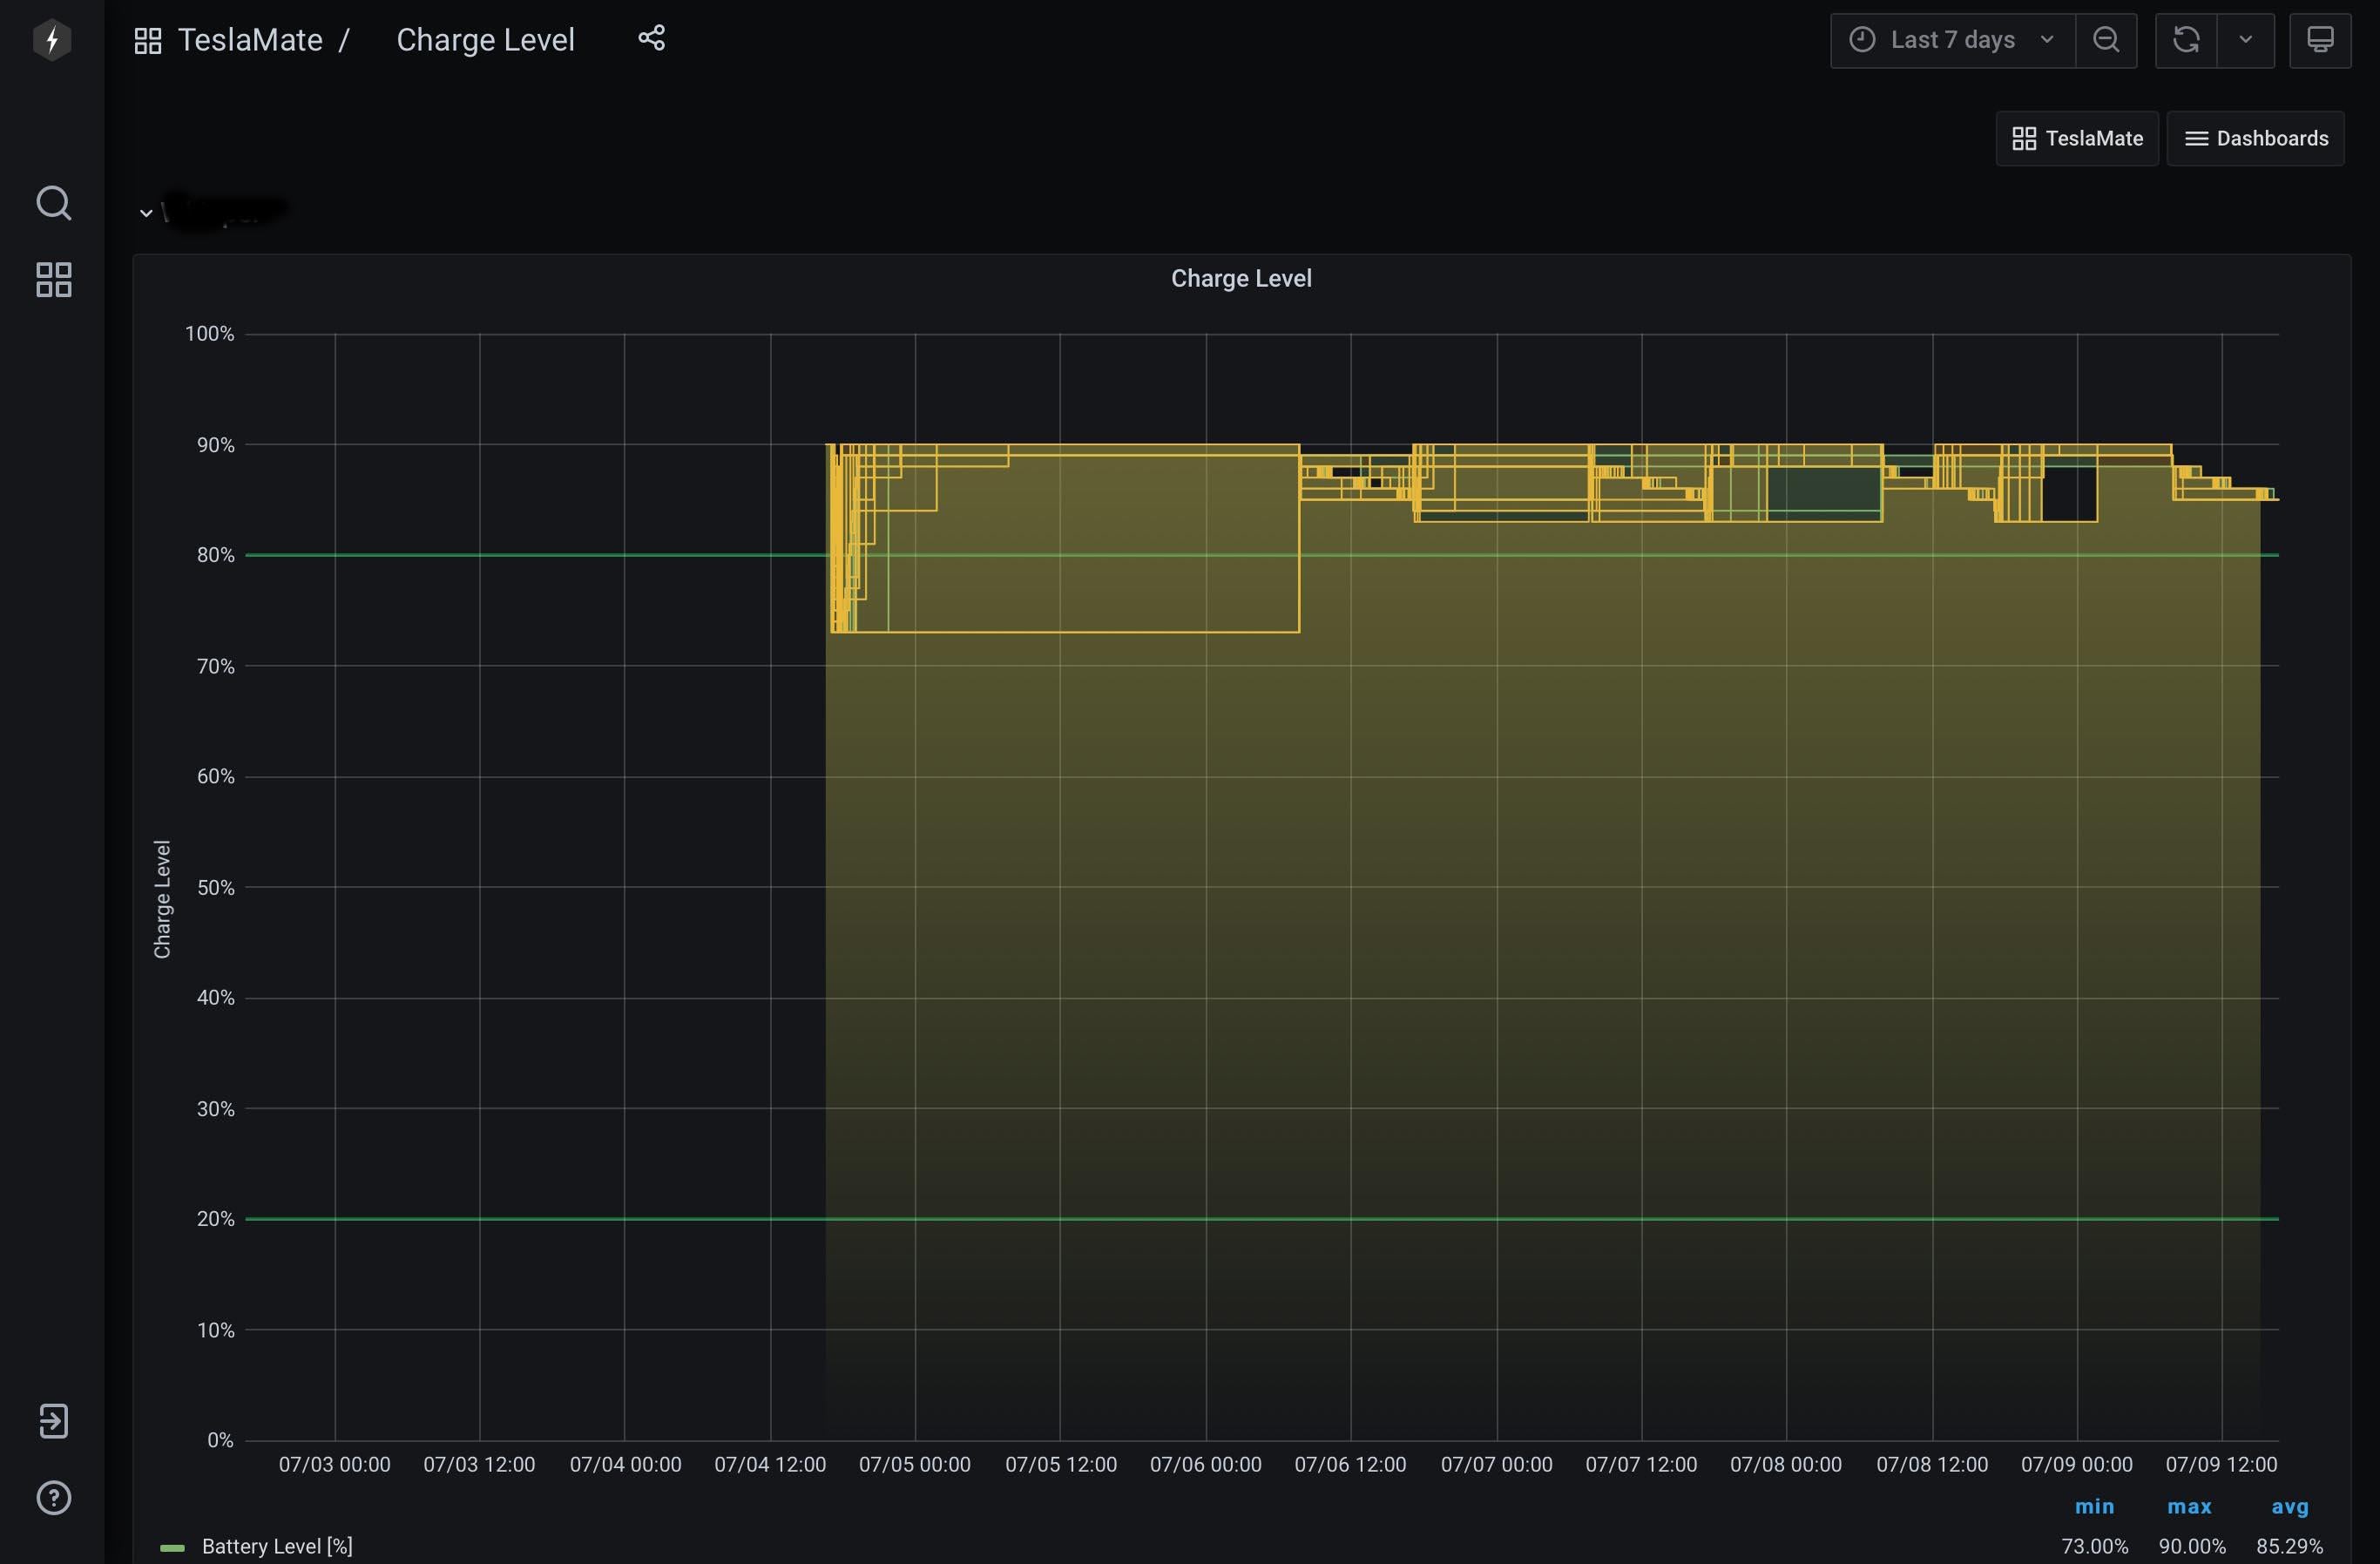
Task: Zoom out the time range
Action: pos(2106,40)
